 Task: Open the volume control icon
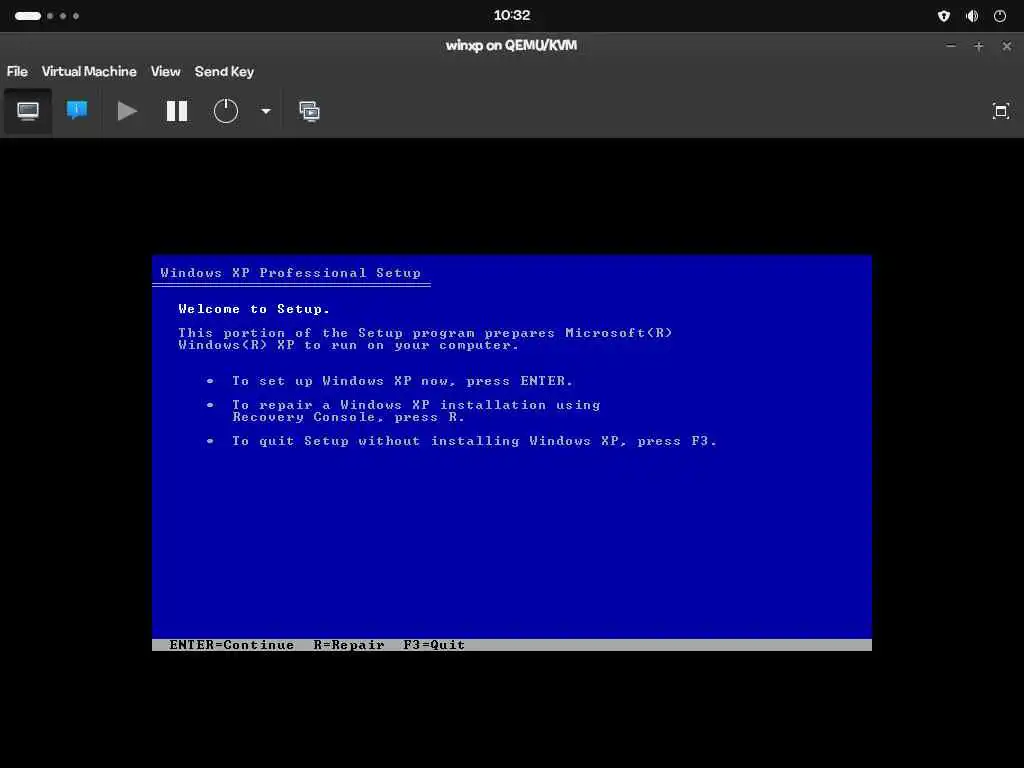point(972,16)
